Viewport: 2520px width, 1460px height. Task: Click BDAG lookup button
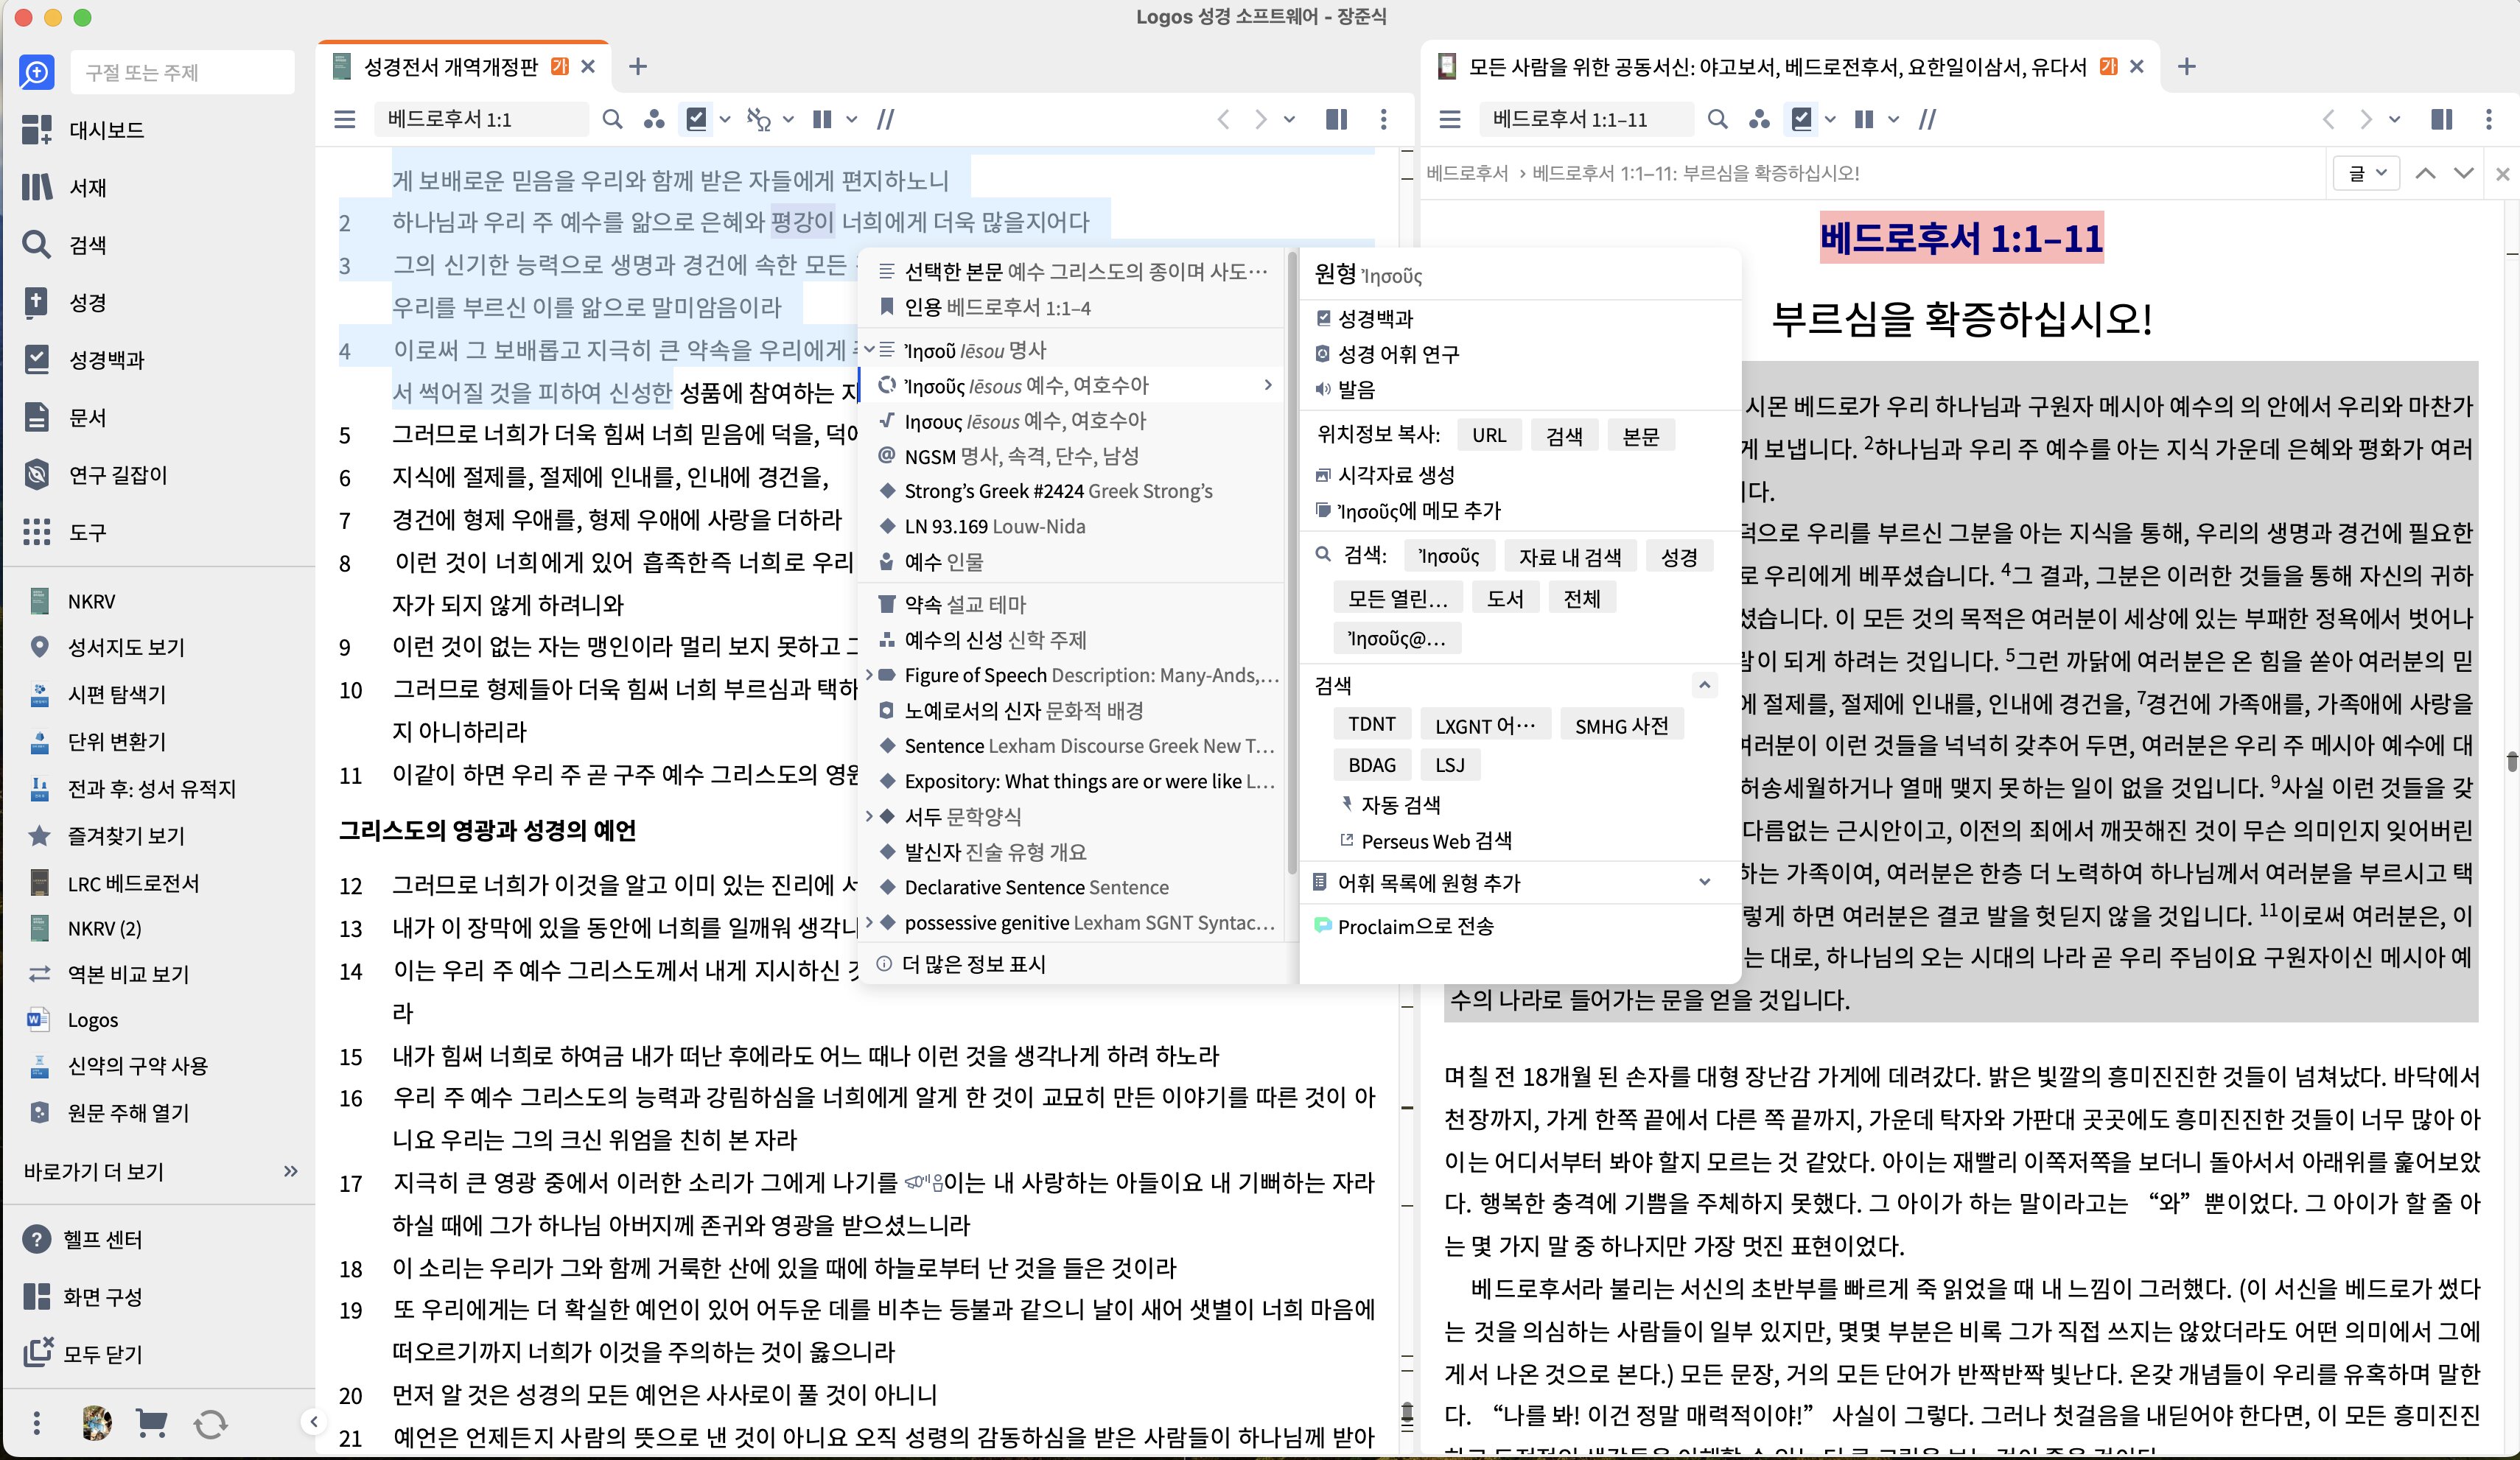coord(1371,765)
